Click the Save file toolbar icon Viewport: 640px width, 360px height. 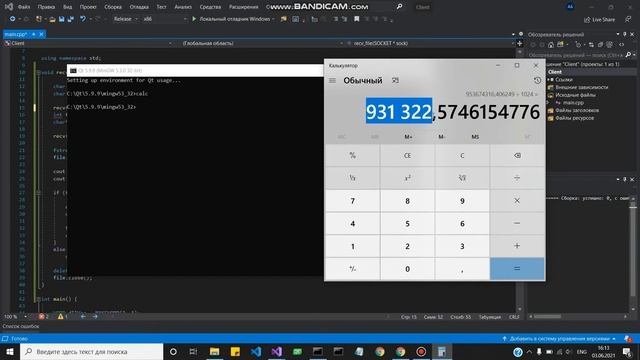click(x=61, y=19)
